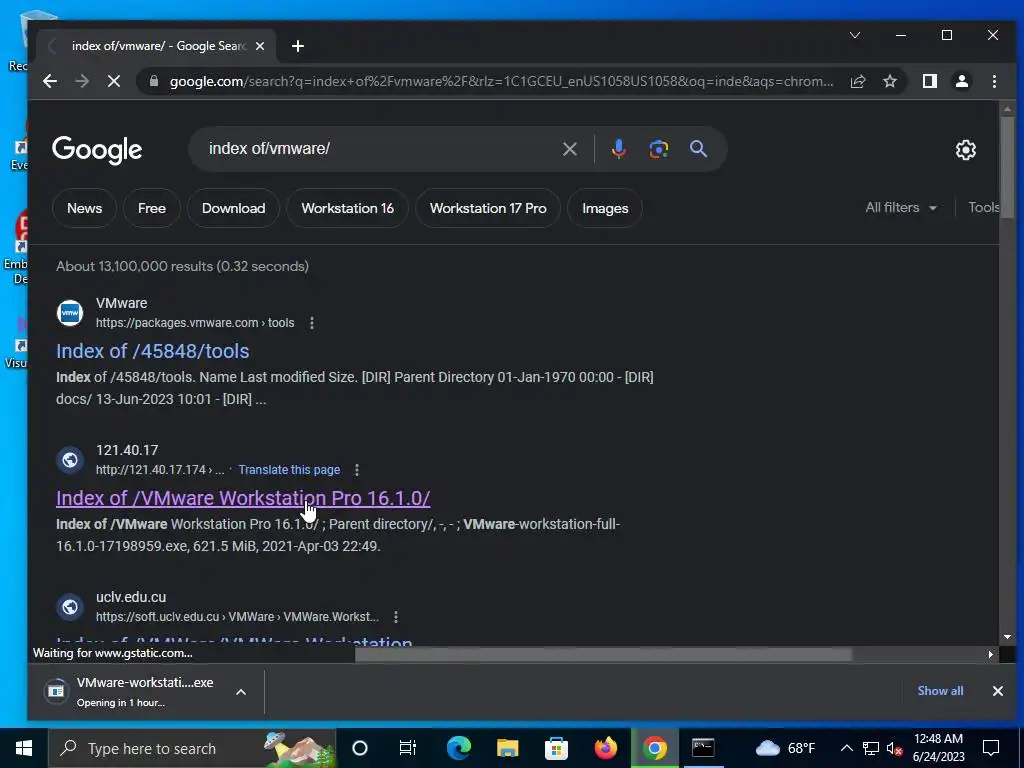The height and width of the screenshot is (768, 1024).
Task: Open Cortana circle on taskbar
Action: click(360, 748)
